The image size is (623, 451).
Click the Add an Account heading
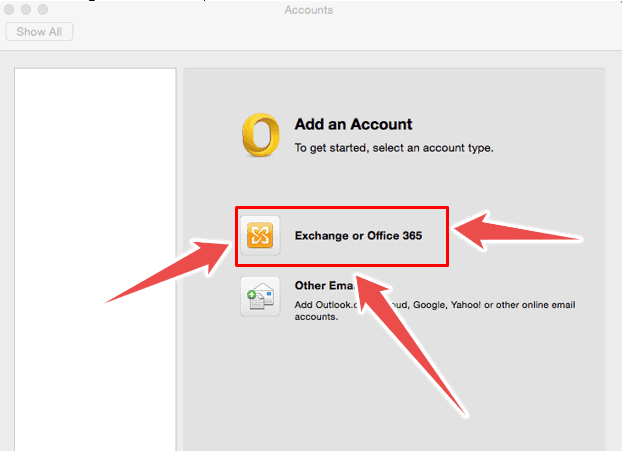[353, 125]
